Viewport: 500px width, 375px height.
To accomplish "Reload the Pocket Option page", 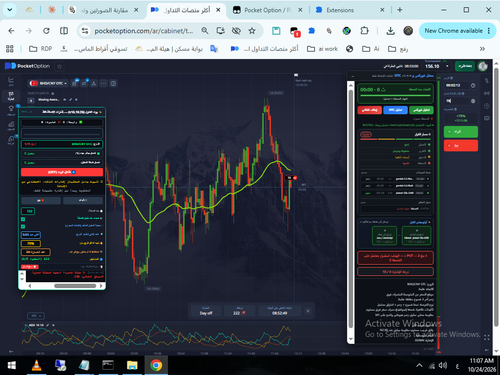I will [46, 31].
